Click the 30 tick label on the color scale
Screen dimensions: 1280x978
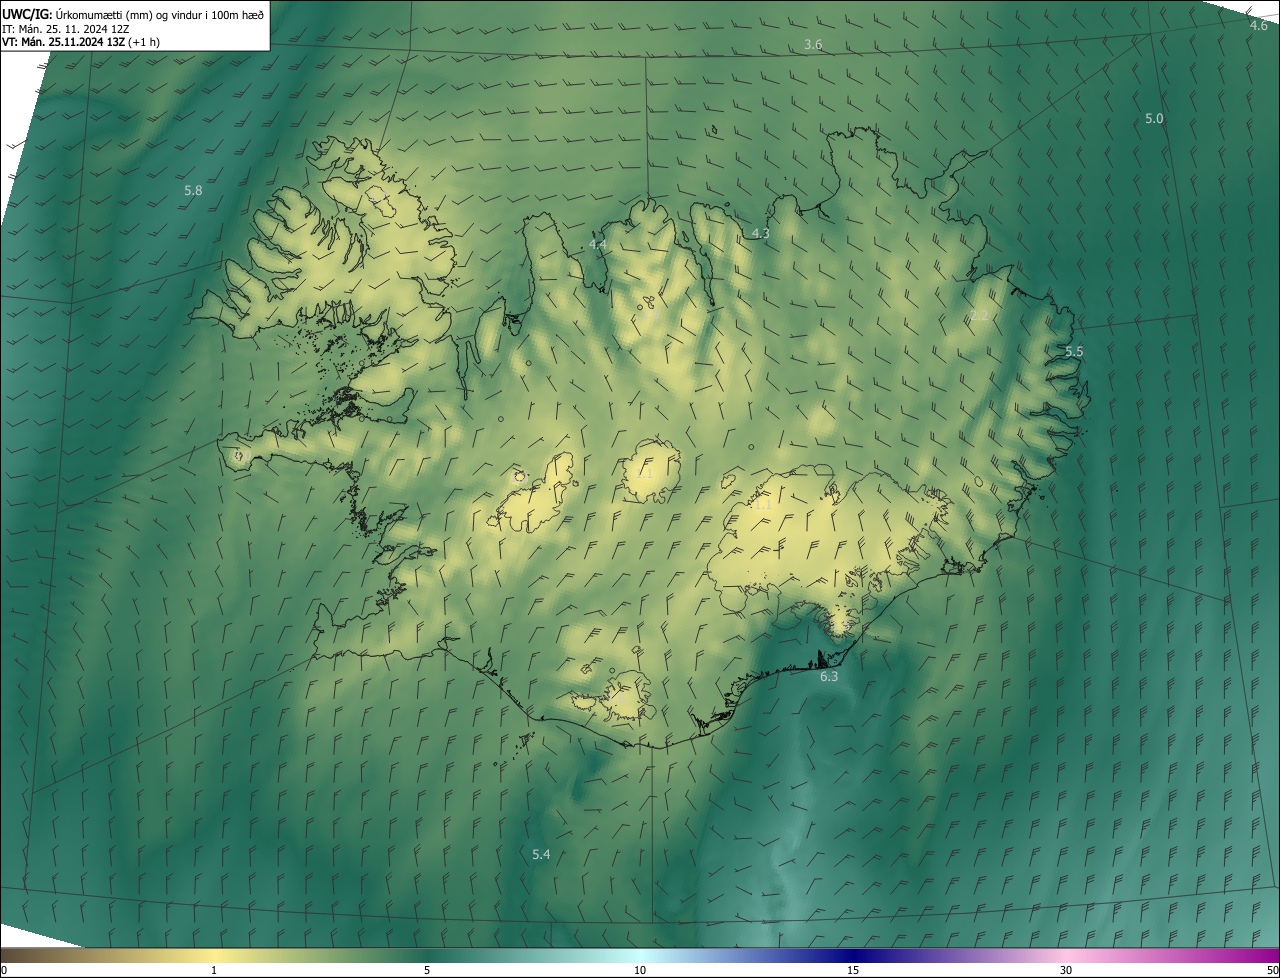pos(1066,970)
